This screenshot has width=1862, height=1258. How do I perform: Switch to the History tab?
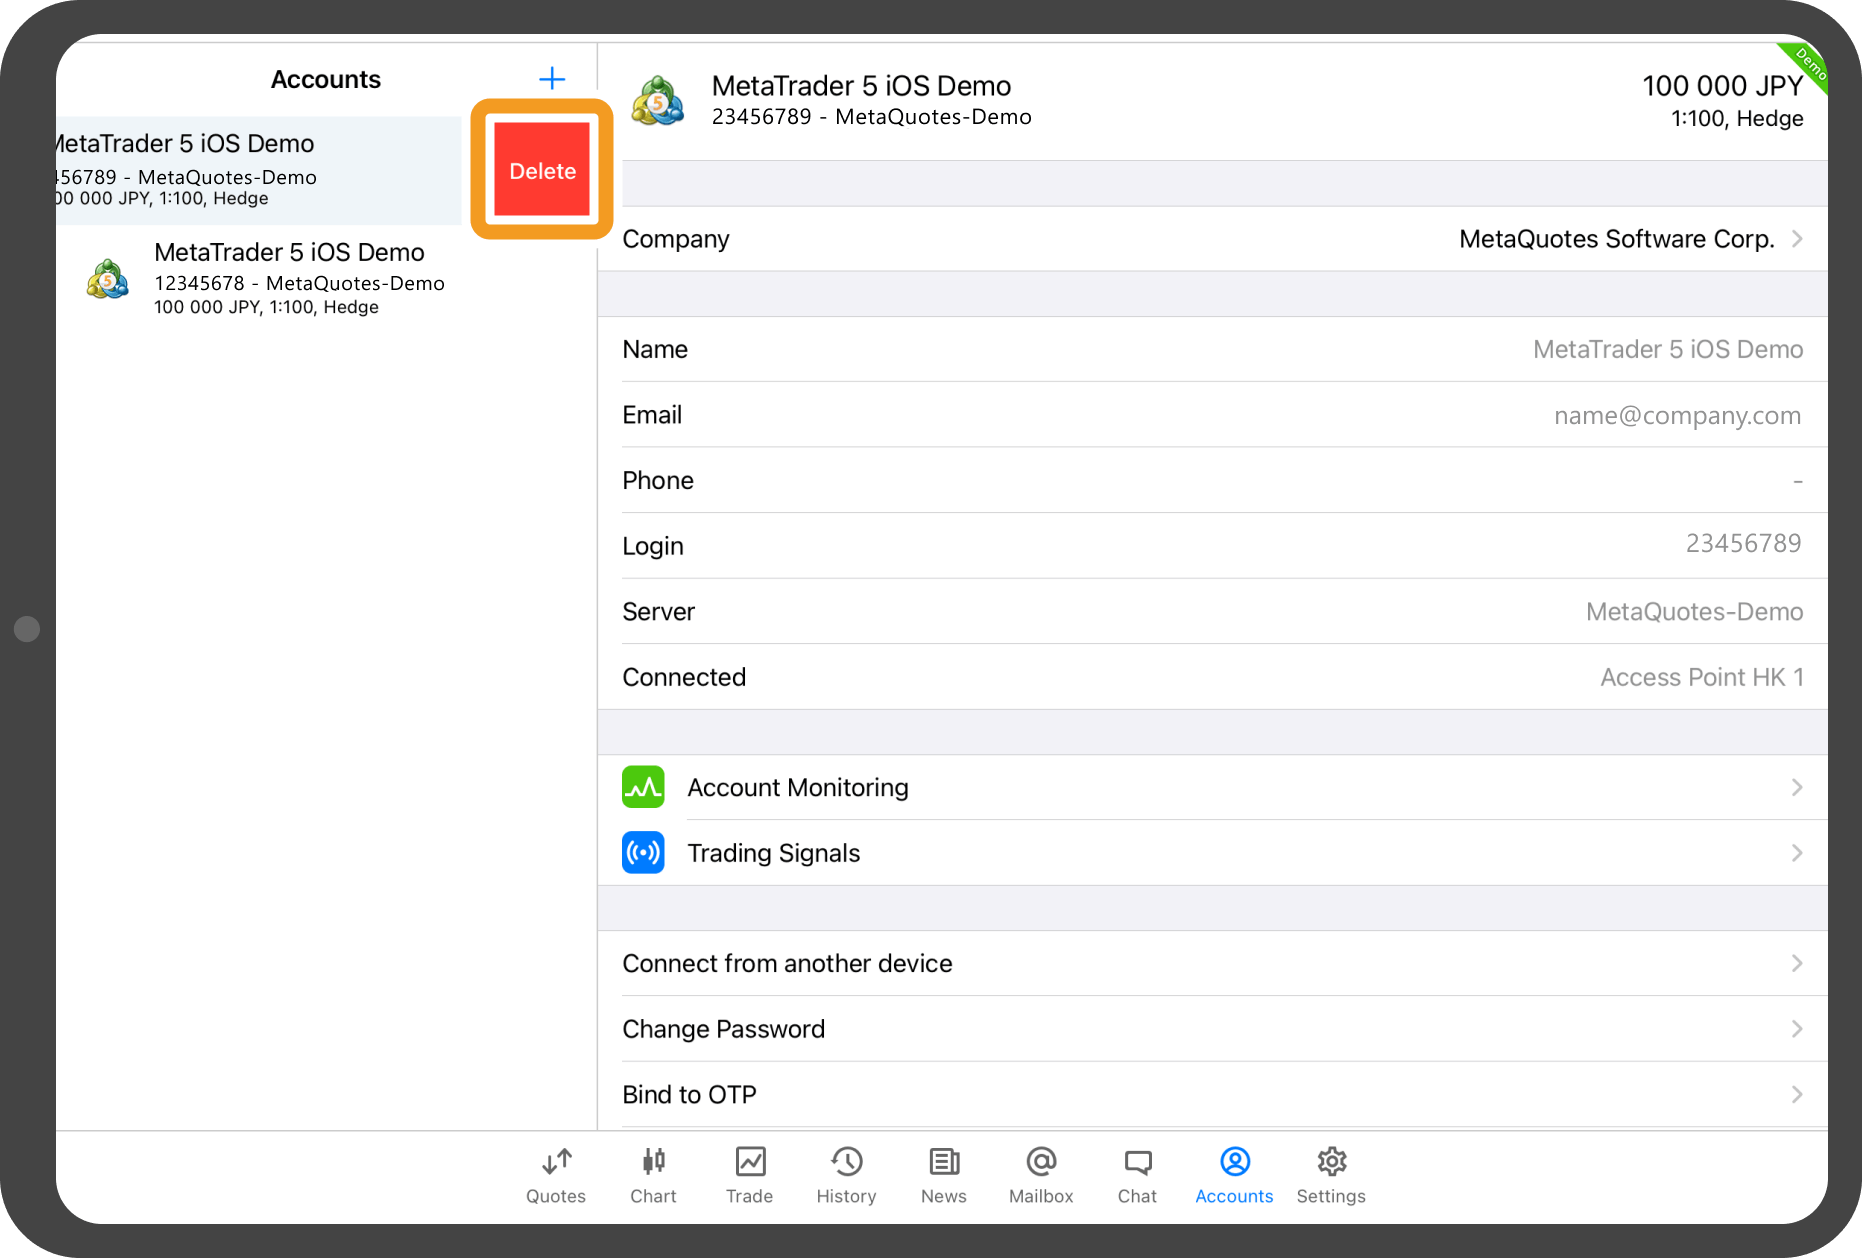pyautogui.click(x=846, y=1176)
